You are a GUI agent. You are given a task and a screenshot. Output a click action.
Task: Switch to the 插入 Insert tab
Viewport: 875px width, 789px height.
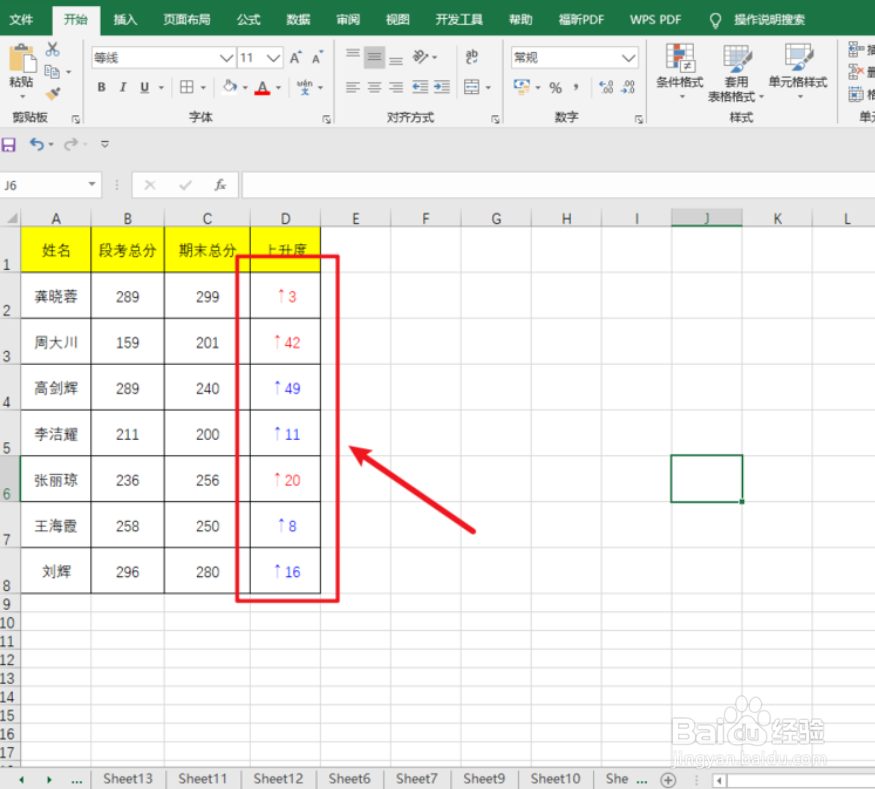(125, 20)
